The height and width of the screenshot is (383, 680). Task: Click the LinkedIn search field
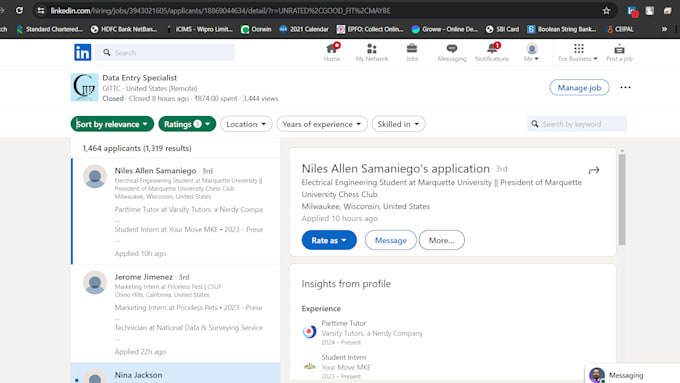coord(165,52)
